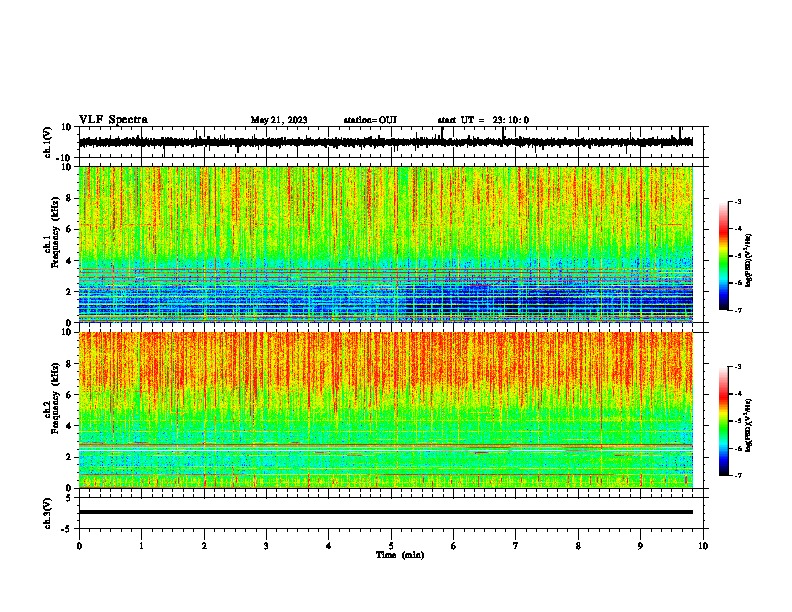792x612 pixels.
Task: Click the "ch.3(V)" axis label
Action: pyautogui.click(x=48, y=513)
